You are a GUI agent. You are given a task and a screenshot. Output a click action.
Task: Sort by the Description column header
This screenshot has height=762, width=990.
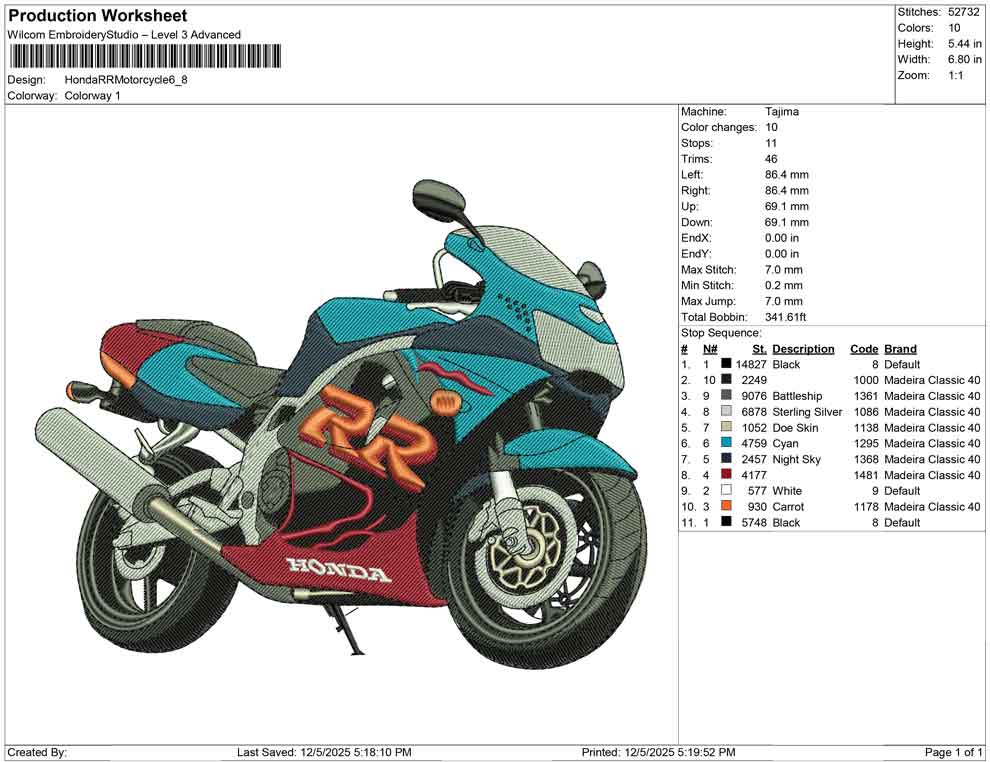point(803,348)
